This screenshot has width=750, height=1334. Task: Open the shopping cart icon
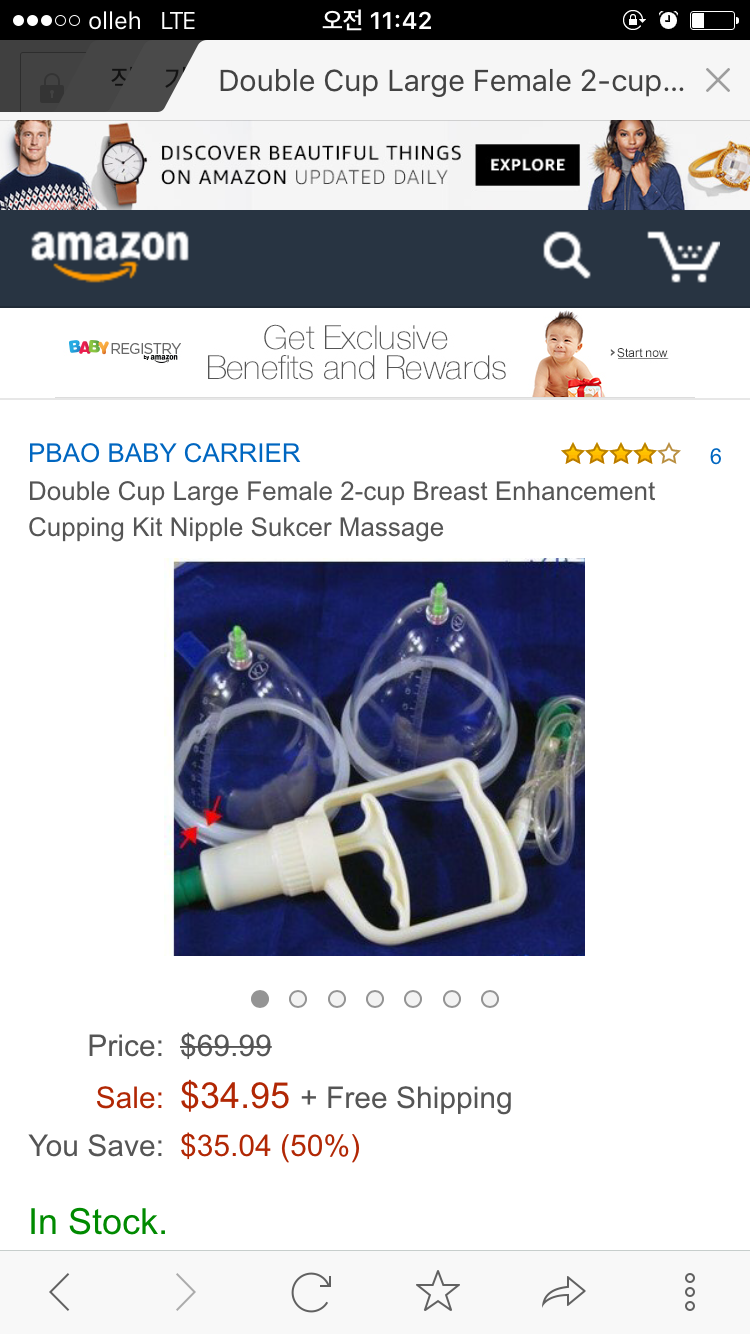[684, 257]
